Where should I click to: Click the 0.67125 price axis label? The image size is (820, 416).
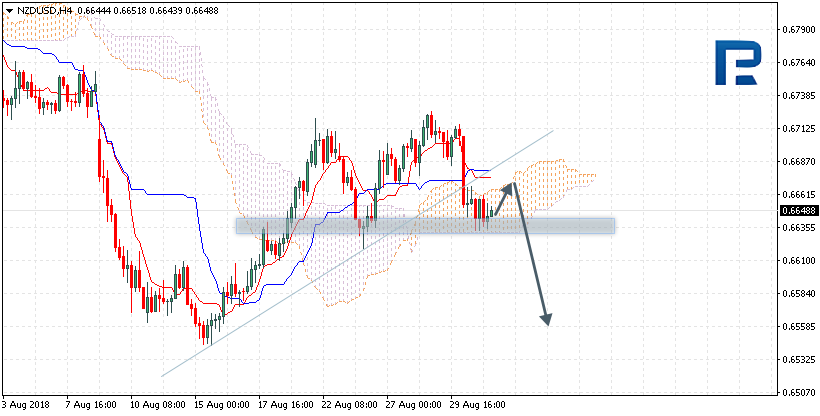click(797, 128)
